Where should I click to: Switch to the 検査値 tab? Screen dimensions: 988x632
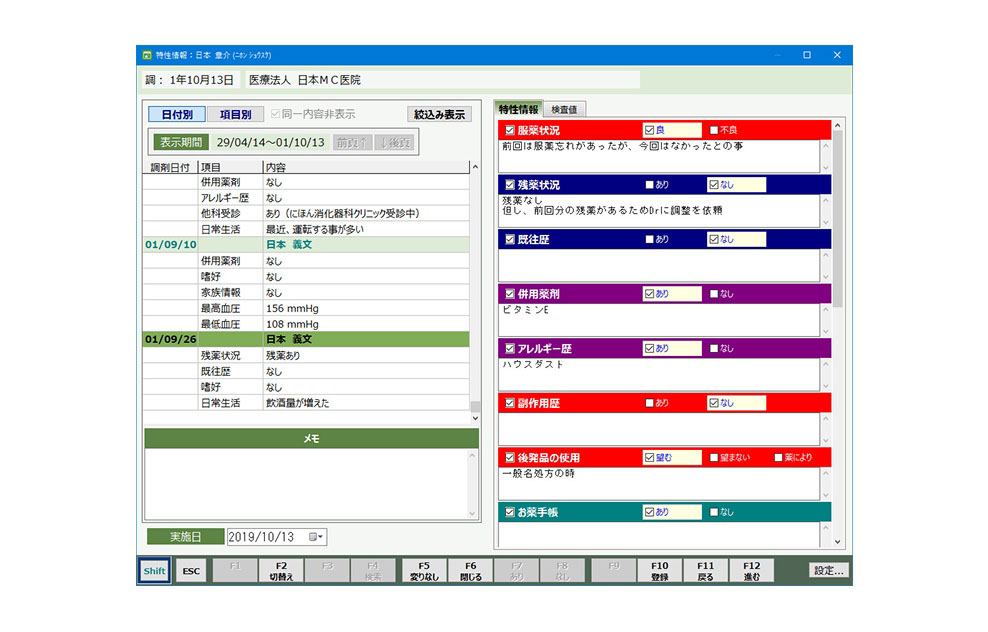(x=567, y=109)
